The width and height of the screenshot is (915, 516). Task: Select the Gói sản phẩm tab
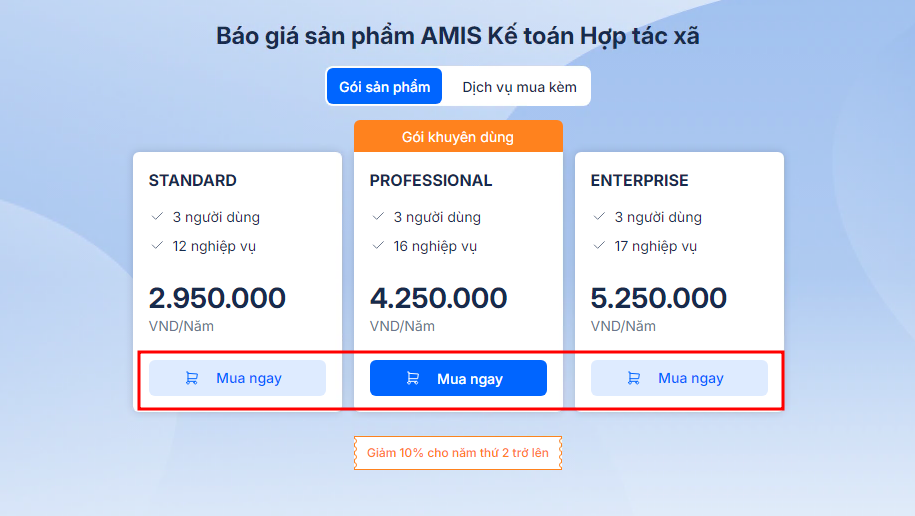pos(385,86)
